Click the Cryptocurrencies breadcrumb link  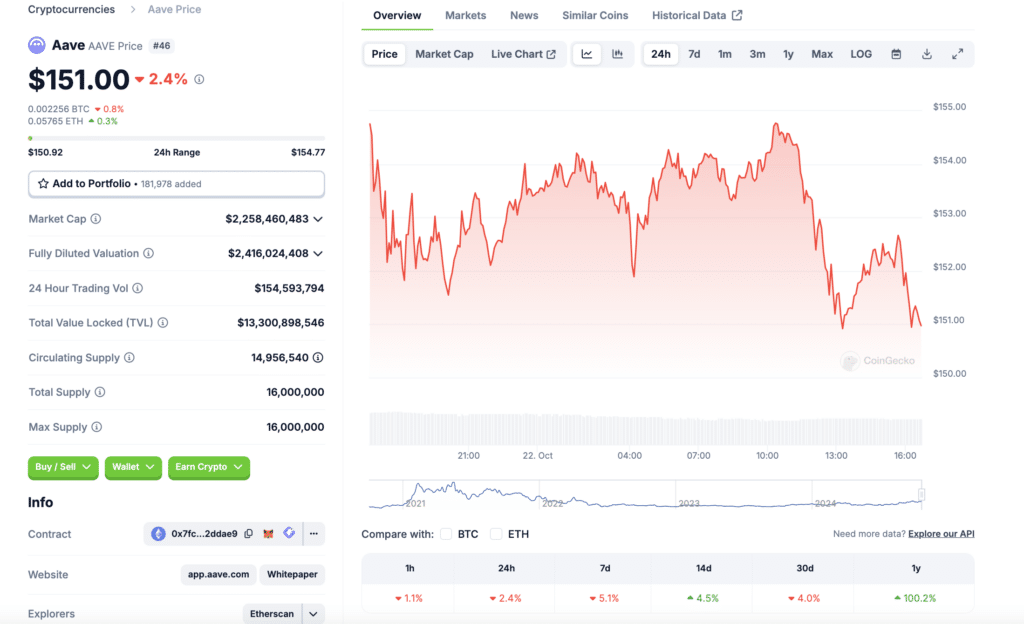click(x=71, y=9)
